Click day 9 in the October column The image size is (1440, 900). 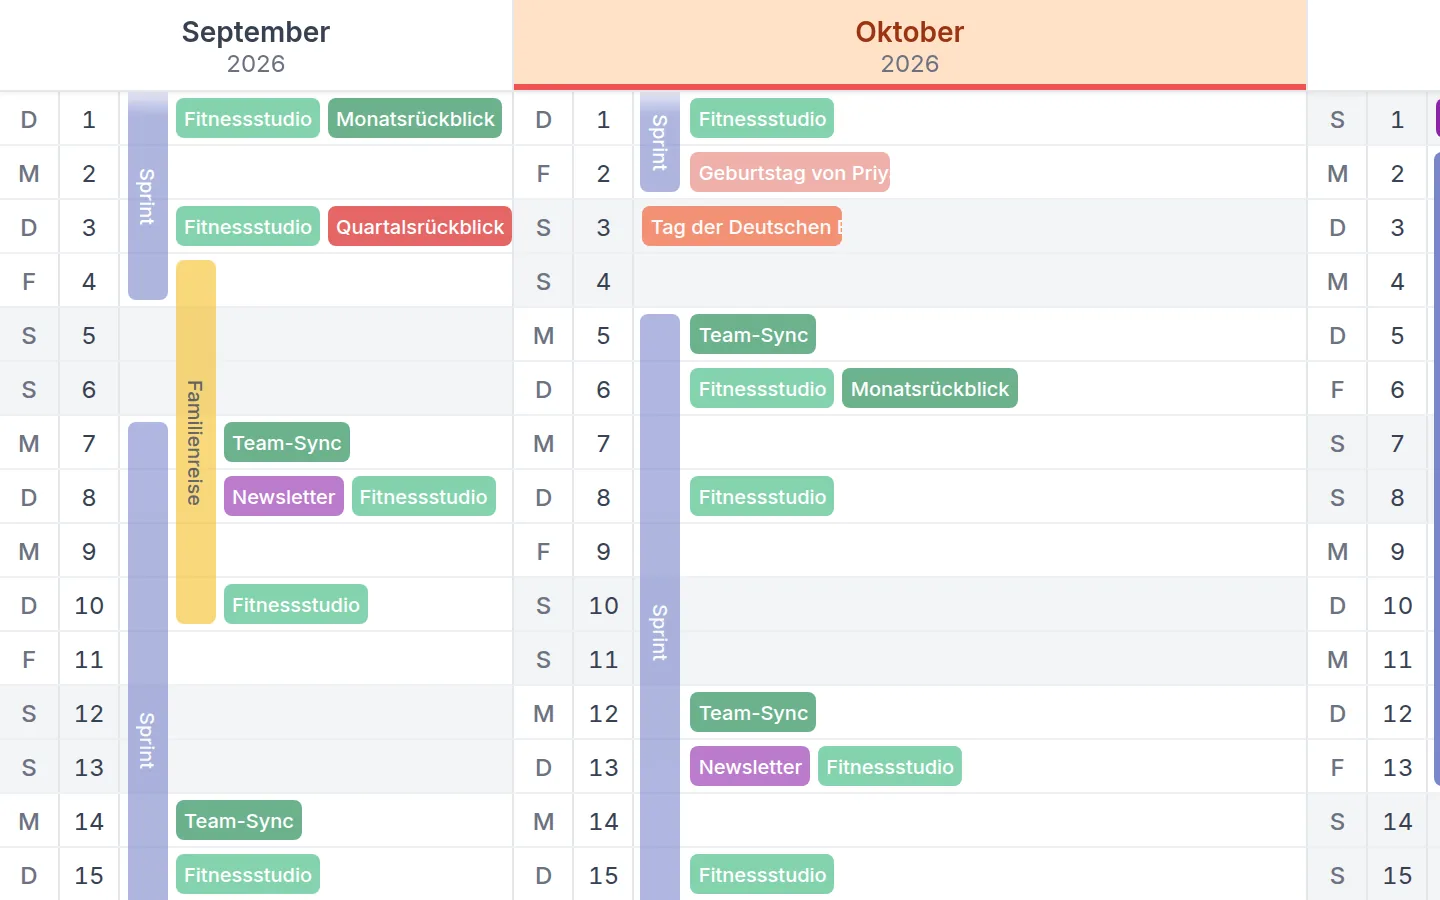(603, 551)
